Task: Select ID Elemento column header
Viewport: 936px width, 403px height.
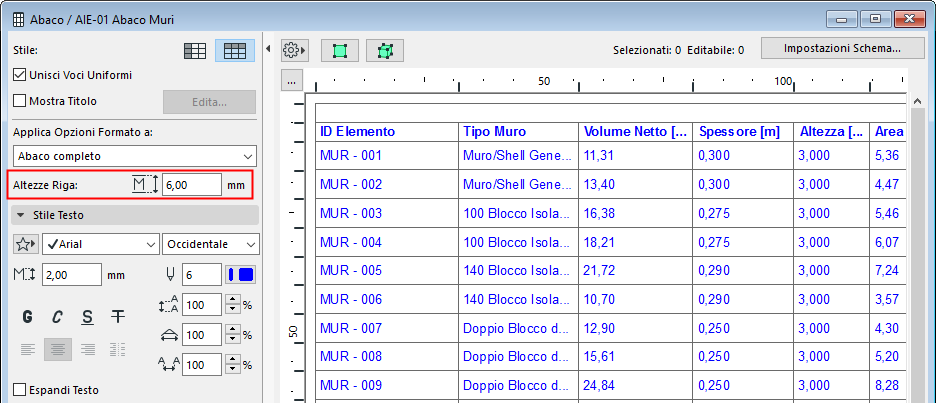Action: click(x=387, y=132)
